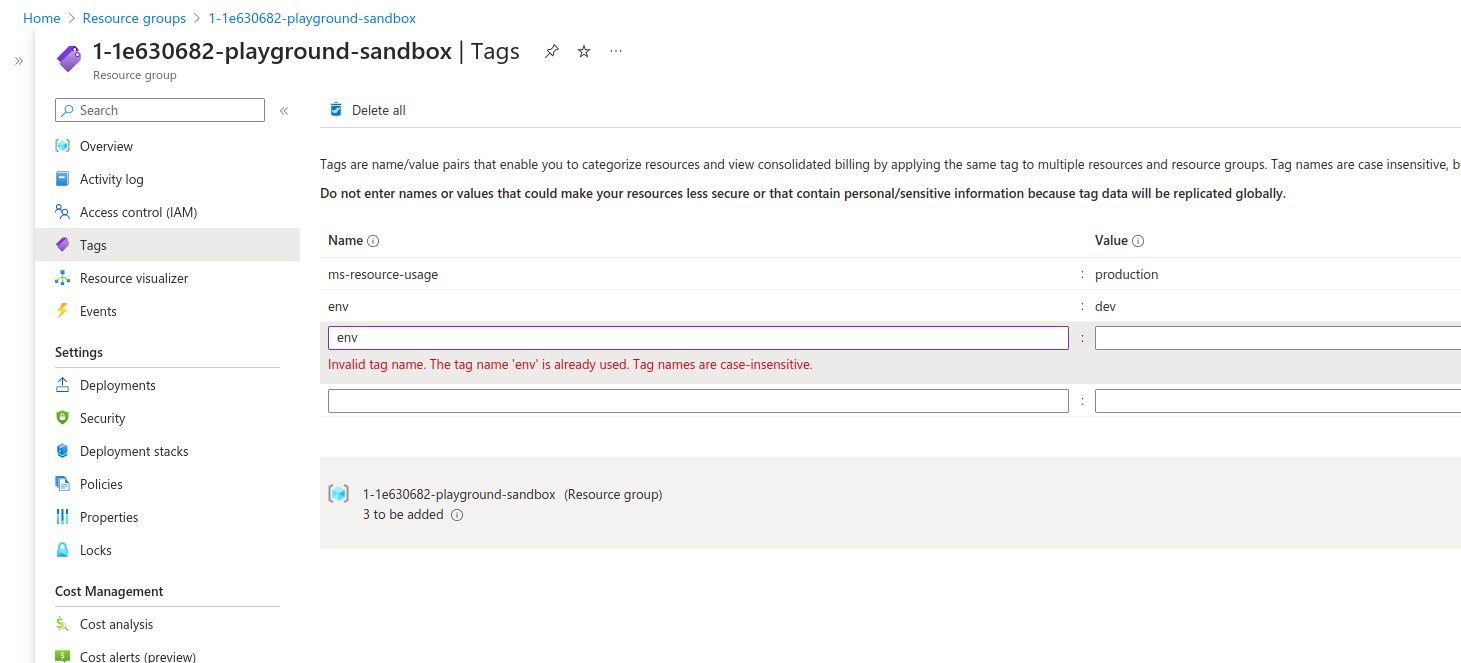Click the sidebar Search field

pos(160,110)
